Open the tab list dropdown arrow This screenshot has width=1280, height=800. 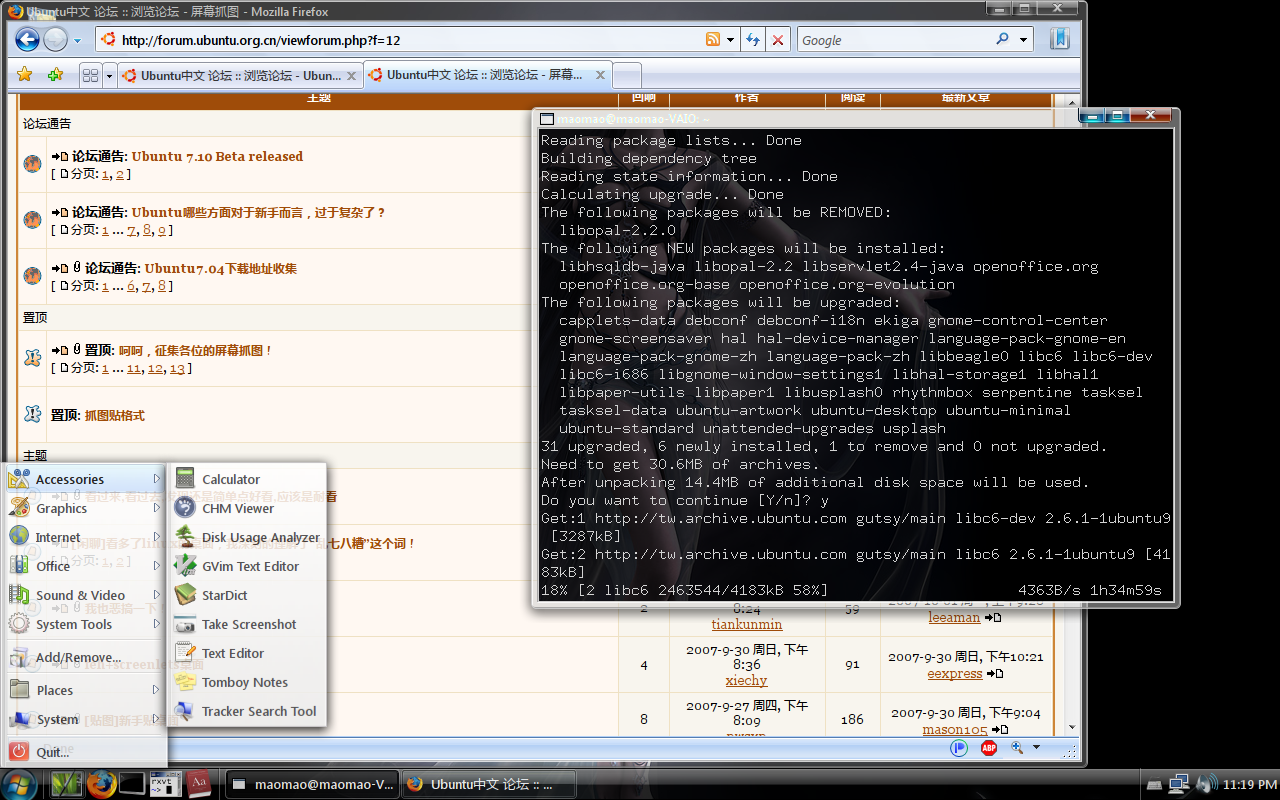(x=107, y=75)
